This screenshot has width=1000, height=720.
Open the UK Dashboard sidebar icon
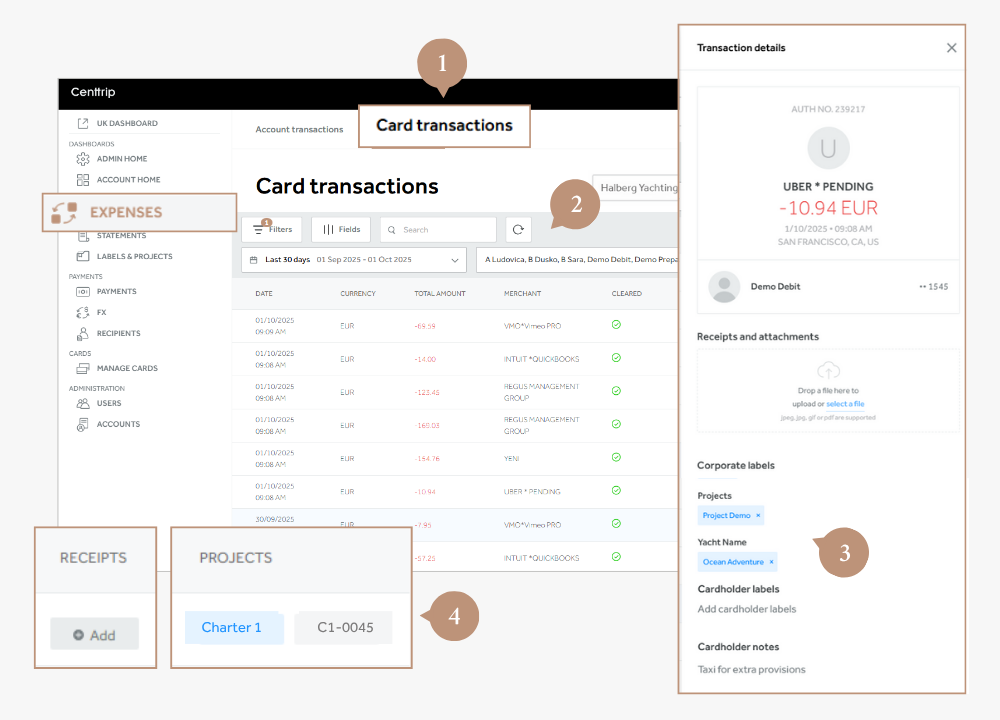point(82,124)
